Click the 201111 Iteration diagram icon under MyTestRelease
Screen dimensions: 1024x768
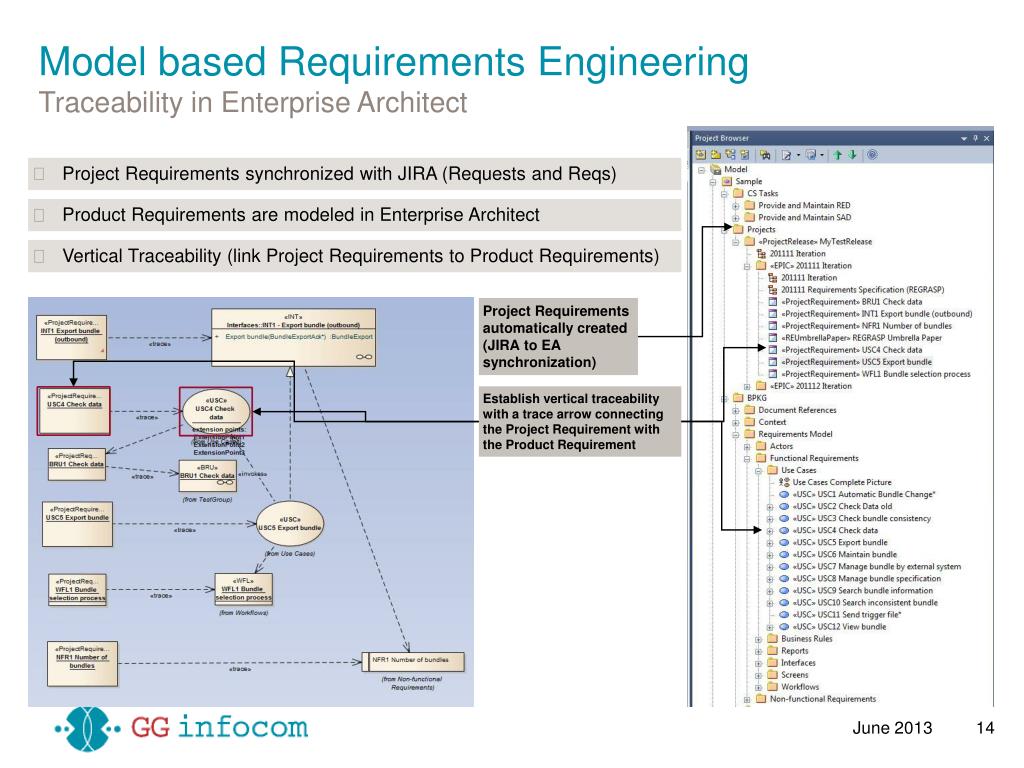(x=761, y=253)
